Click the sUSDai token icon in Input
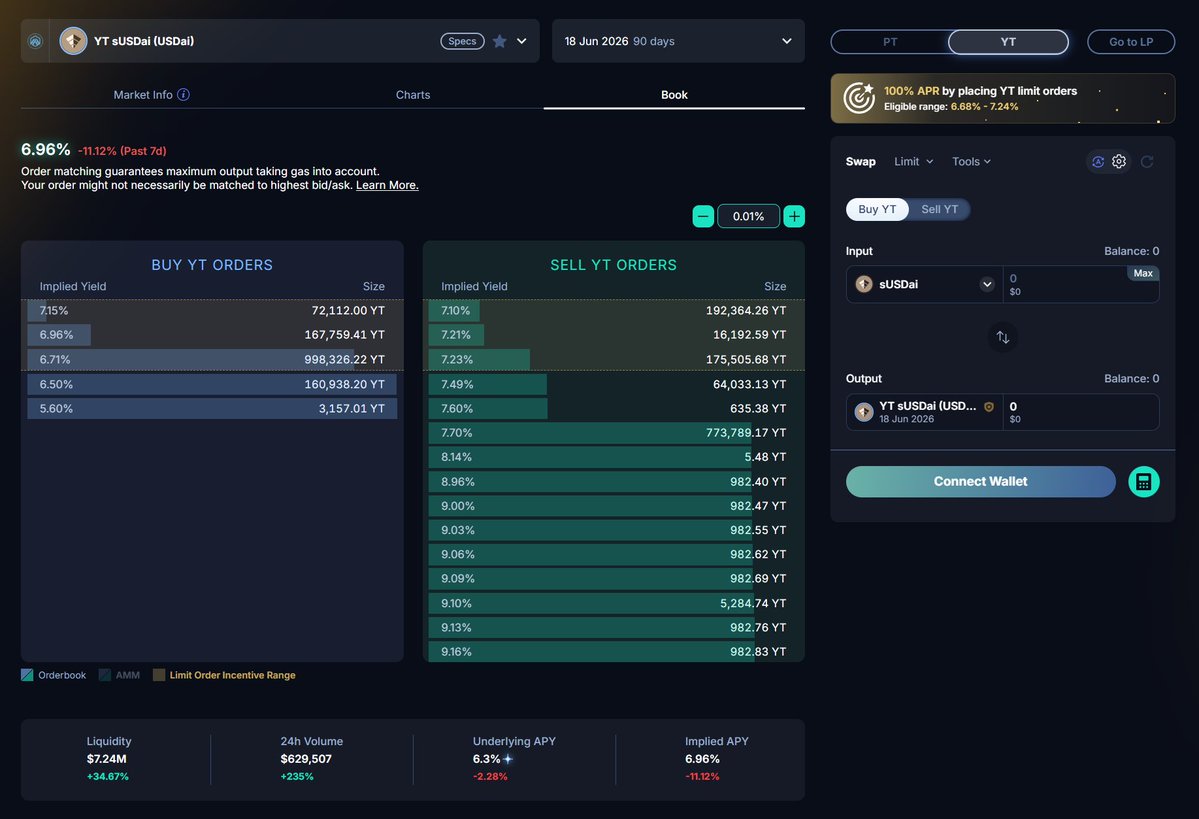 pyautogui.click(x=864, y=284)
